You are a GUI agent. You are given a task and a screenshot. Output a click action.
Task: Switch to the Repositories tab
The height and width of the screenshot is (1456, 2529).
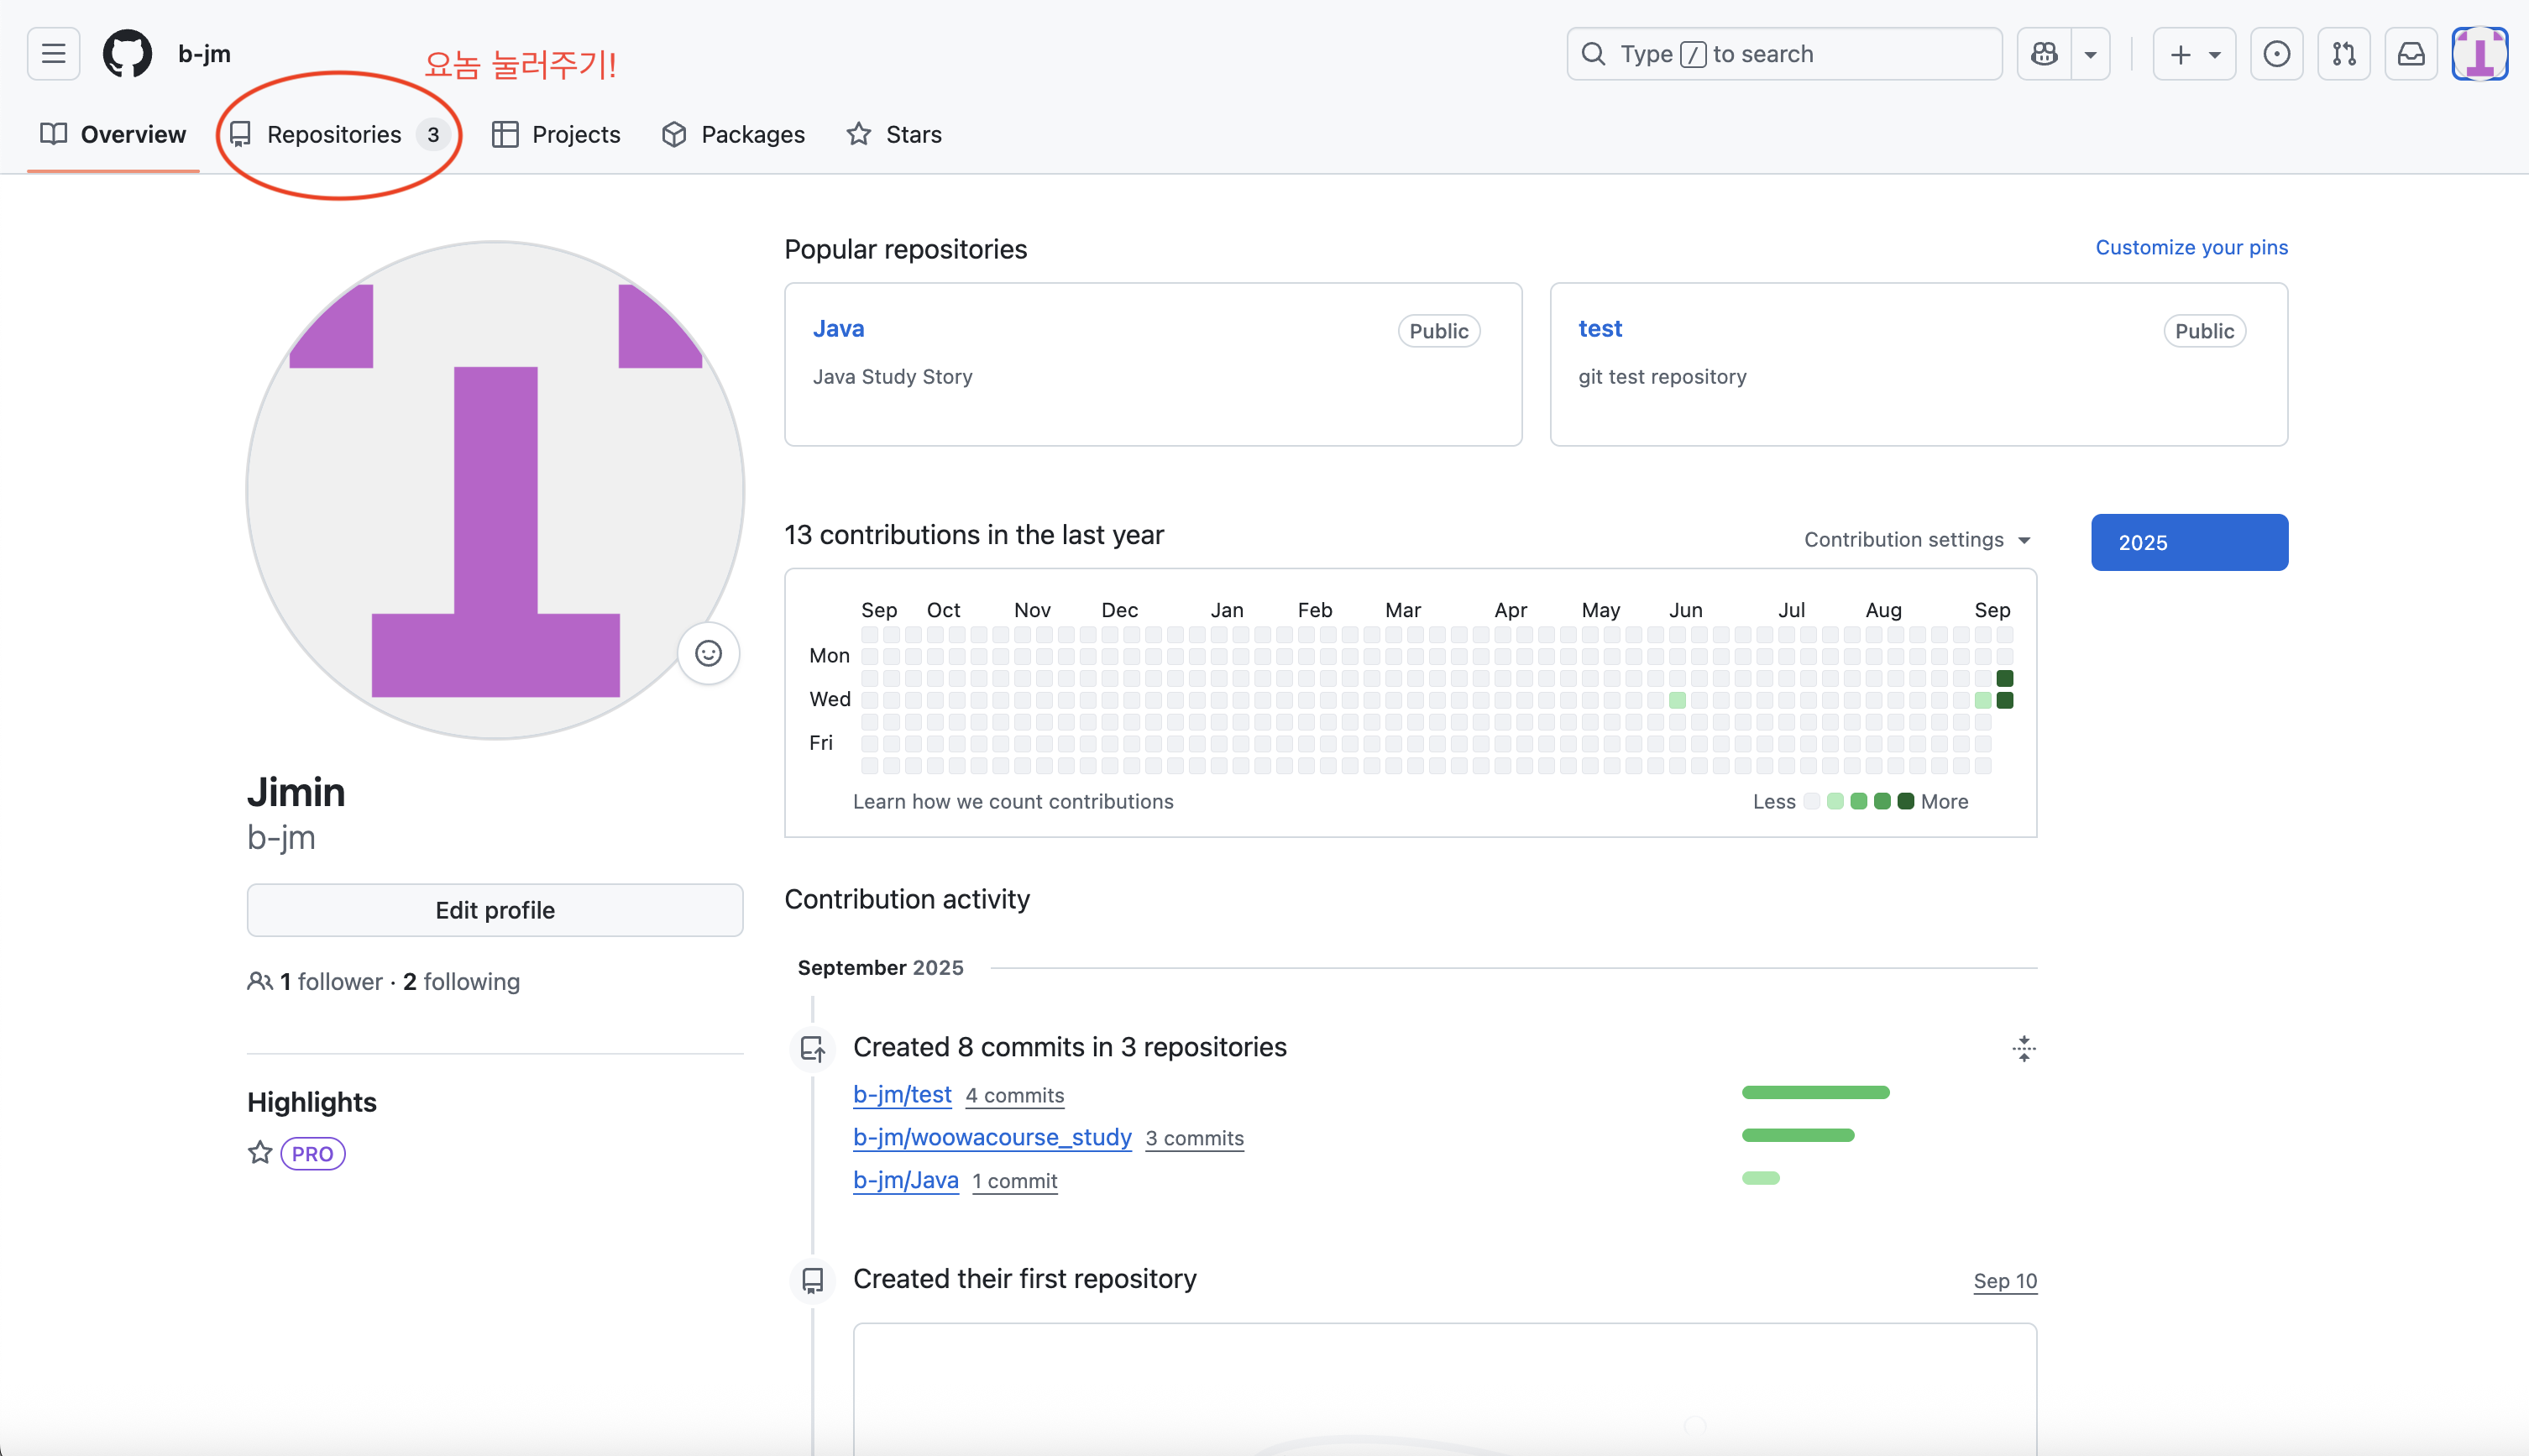click(334, 134)
